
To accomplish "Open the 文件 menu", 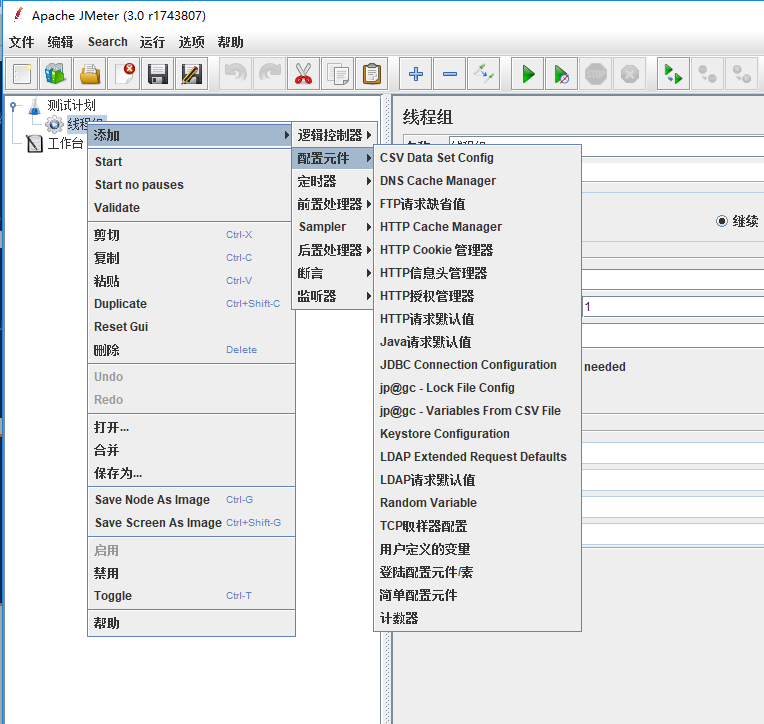I will tap(21, 42).
